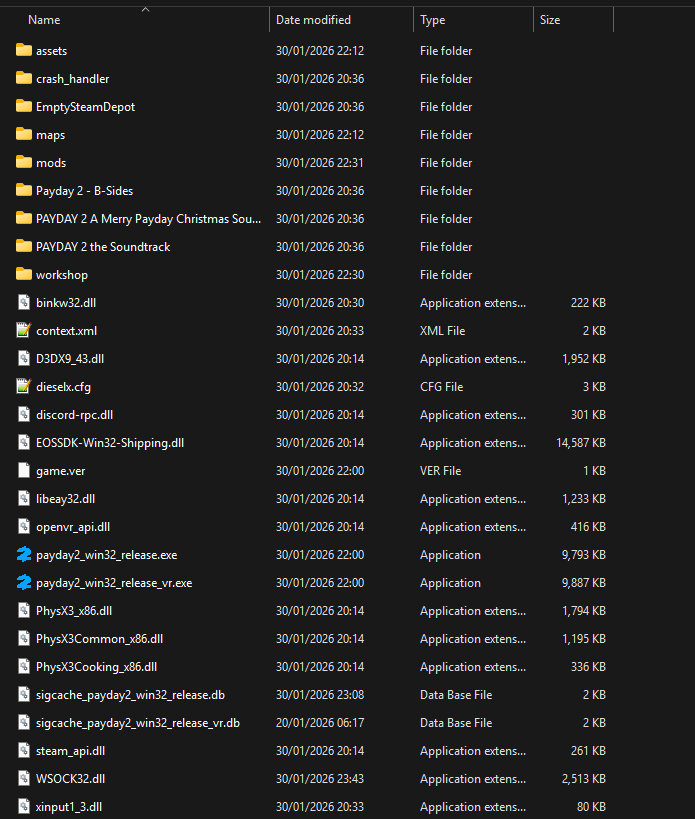
Task: Sort by Date modified column header
Action: 313,20
